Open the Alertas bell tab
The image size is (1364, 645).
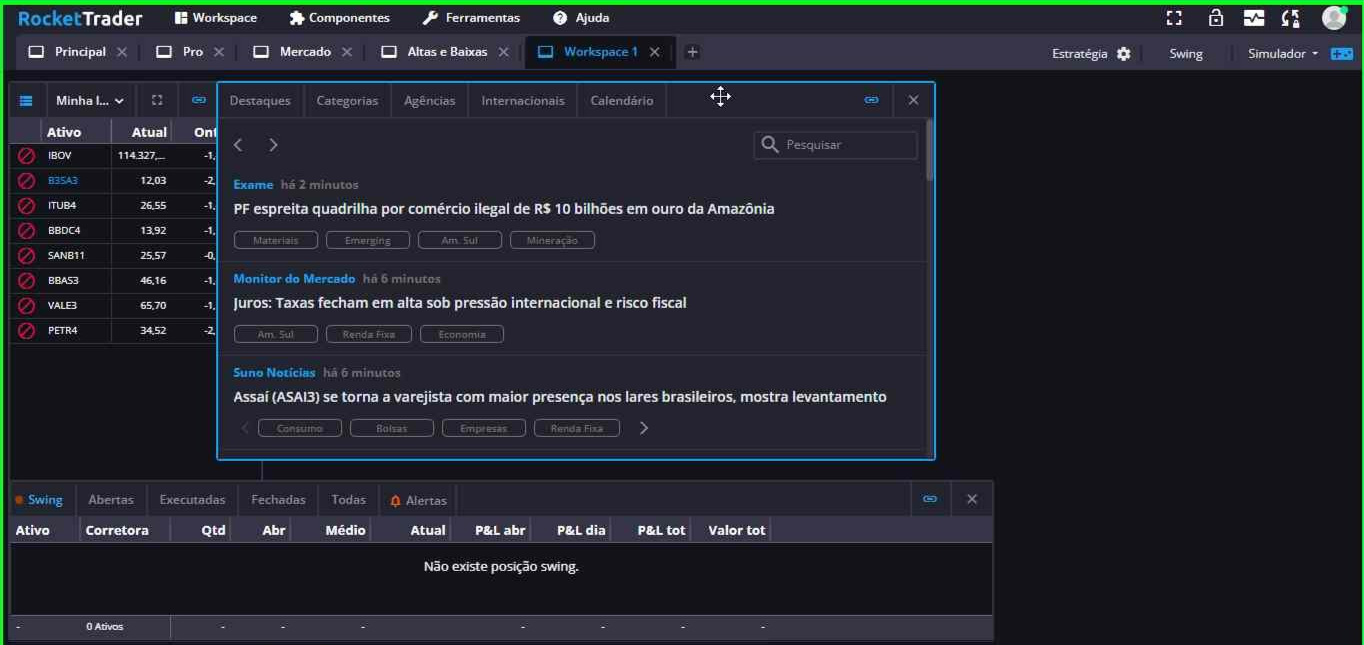(419, 500)
